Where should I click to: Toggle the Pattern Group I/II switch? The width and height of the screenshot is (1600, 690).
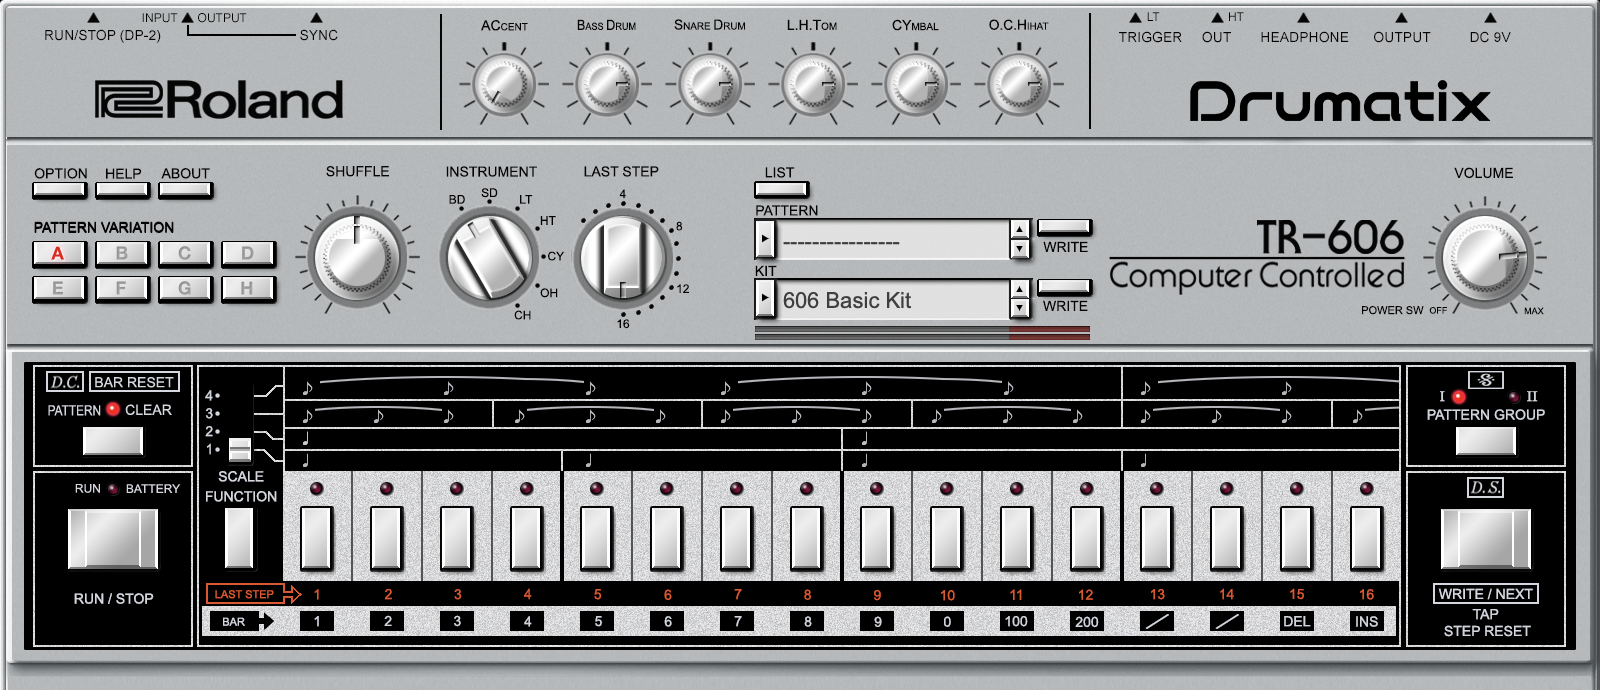click(x=1485, y=440)
